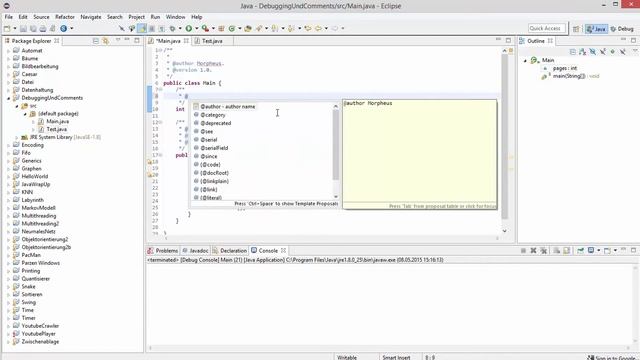Click the Open Perspective icon

(x=576, y=29)
